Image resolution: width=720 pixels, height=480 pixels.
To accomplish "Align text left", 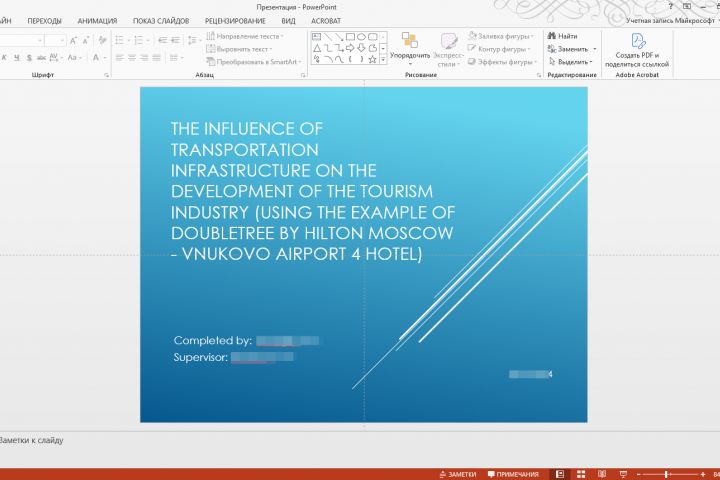I will pos(120,57).
